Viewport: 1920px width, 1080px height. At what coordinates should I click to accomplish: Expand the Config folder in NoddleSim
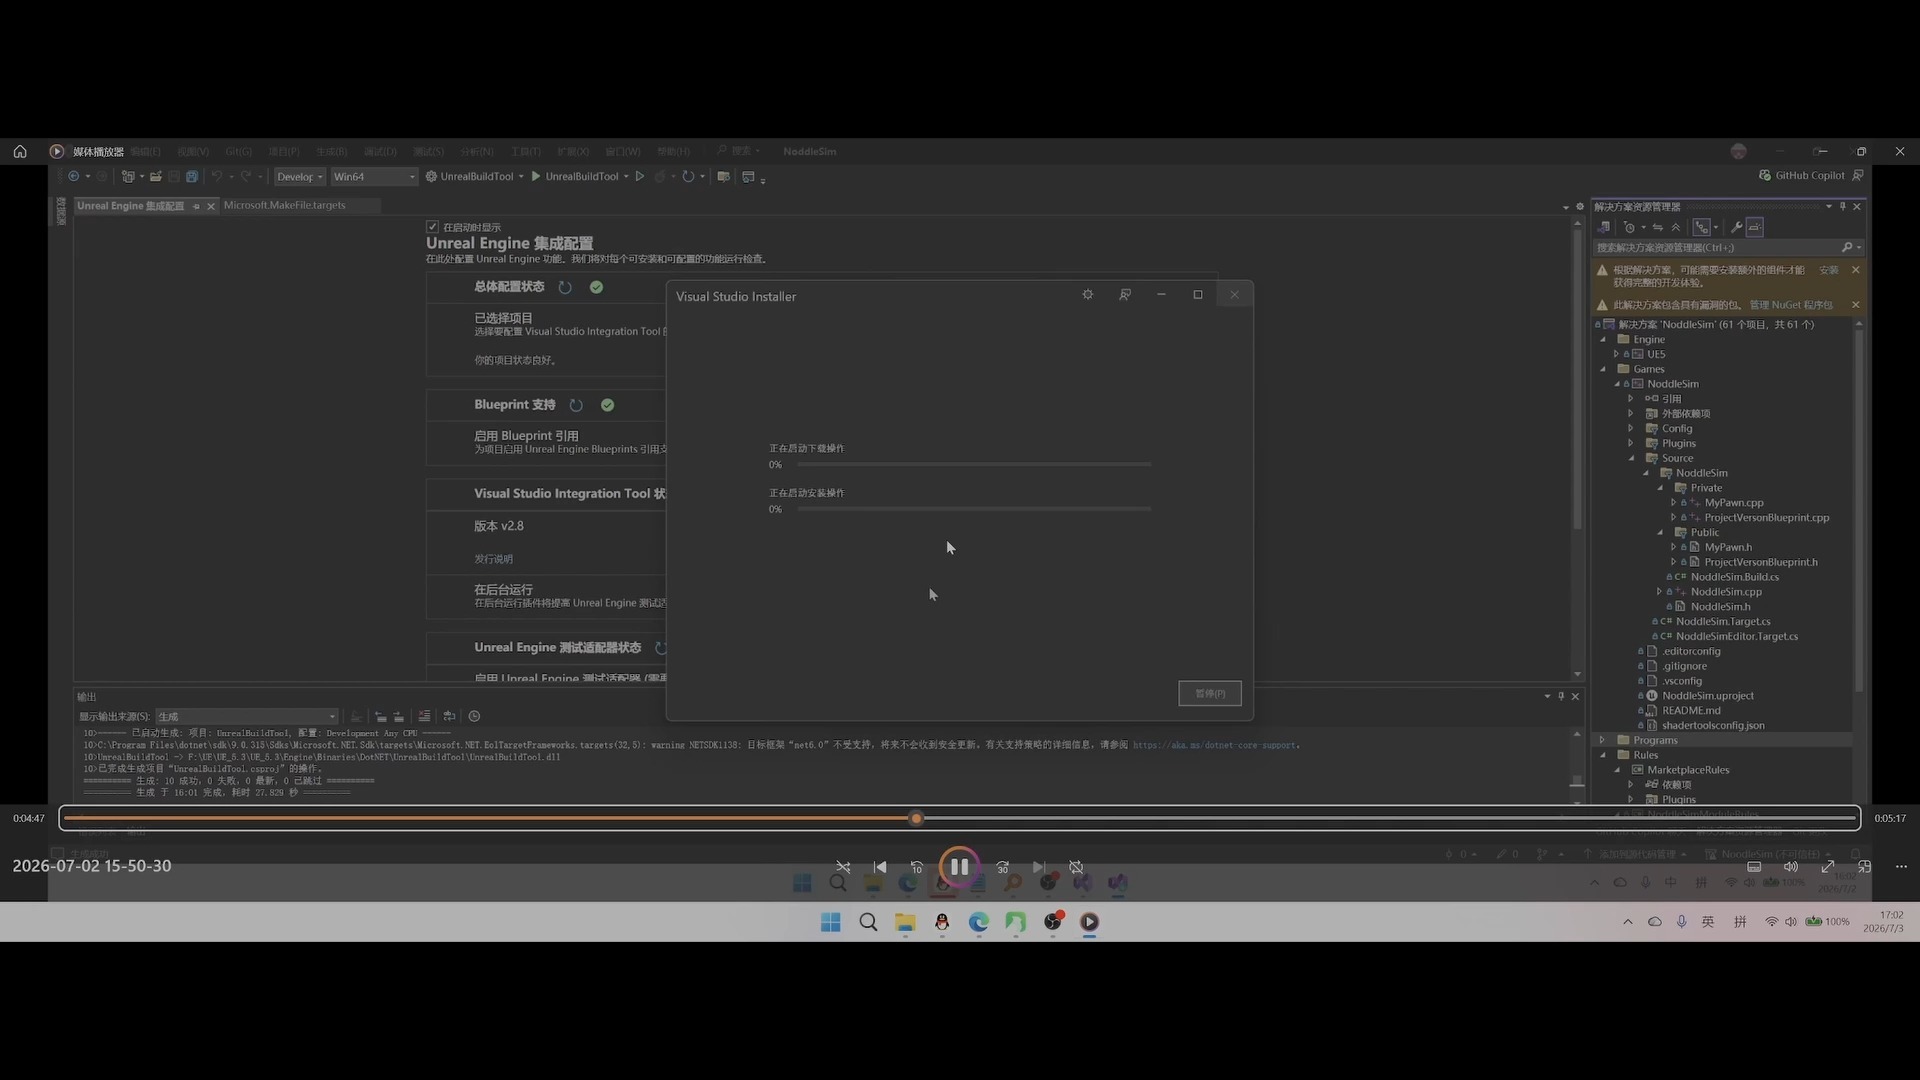1631,429
